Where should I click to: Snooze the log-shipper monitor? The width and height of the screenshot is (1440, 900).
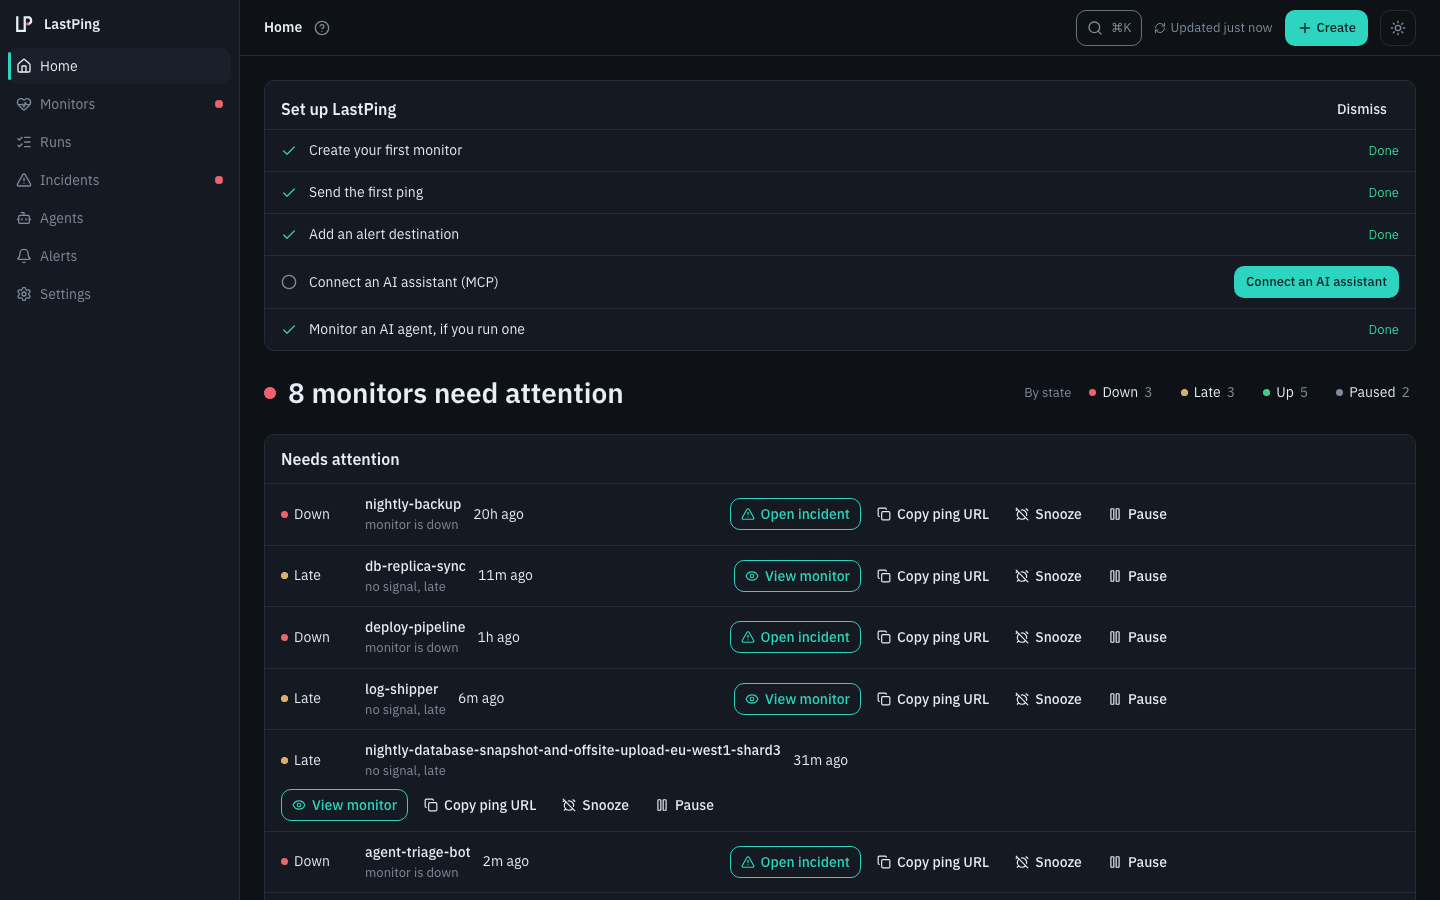click(1048, 699)
